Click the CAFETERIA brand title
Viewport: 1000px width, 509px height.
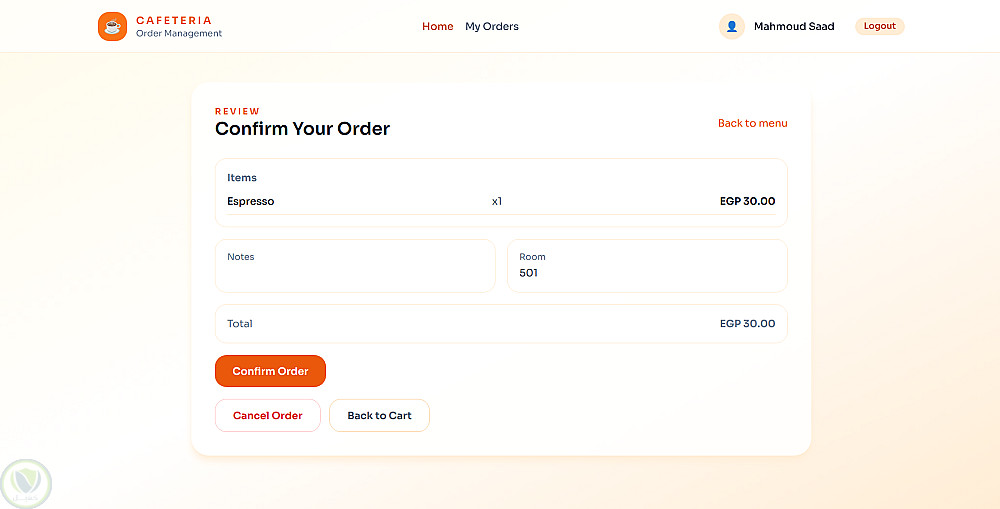174,20
